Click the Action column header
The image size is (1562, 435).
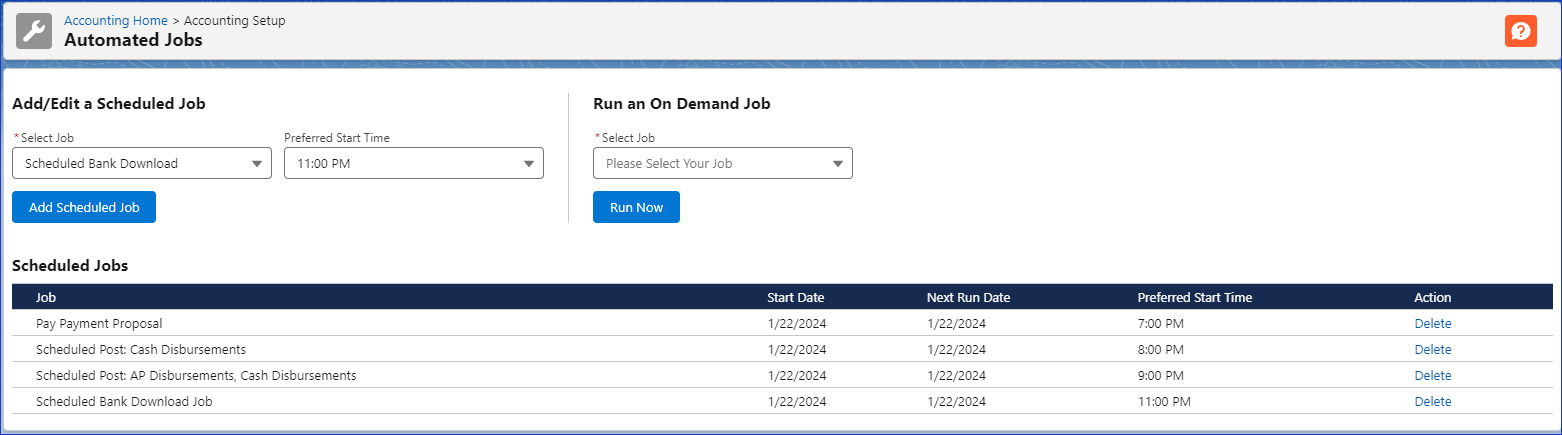point(1432,297)
